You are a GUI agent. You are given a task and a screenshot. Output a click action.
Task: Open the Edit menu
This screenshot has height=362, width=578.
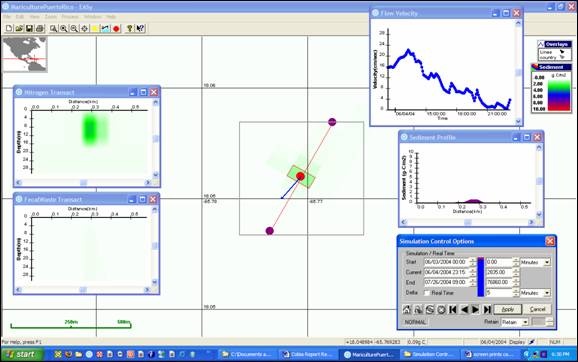tap(20, 17)
